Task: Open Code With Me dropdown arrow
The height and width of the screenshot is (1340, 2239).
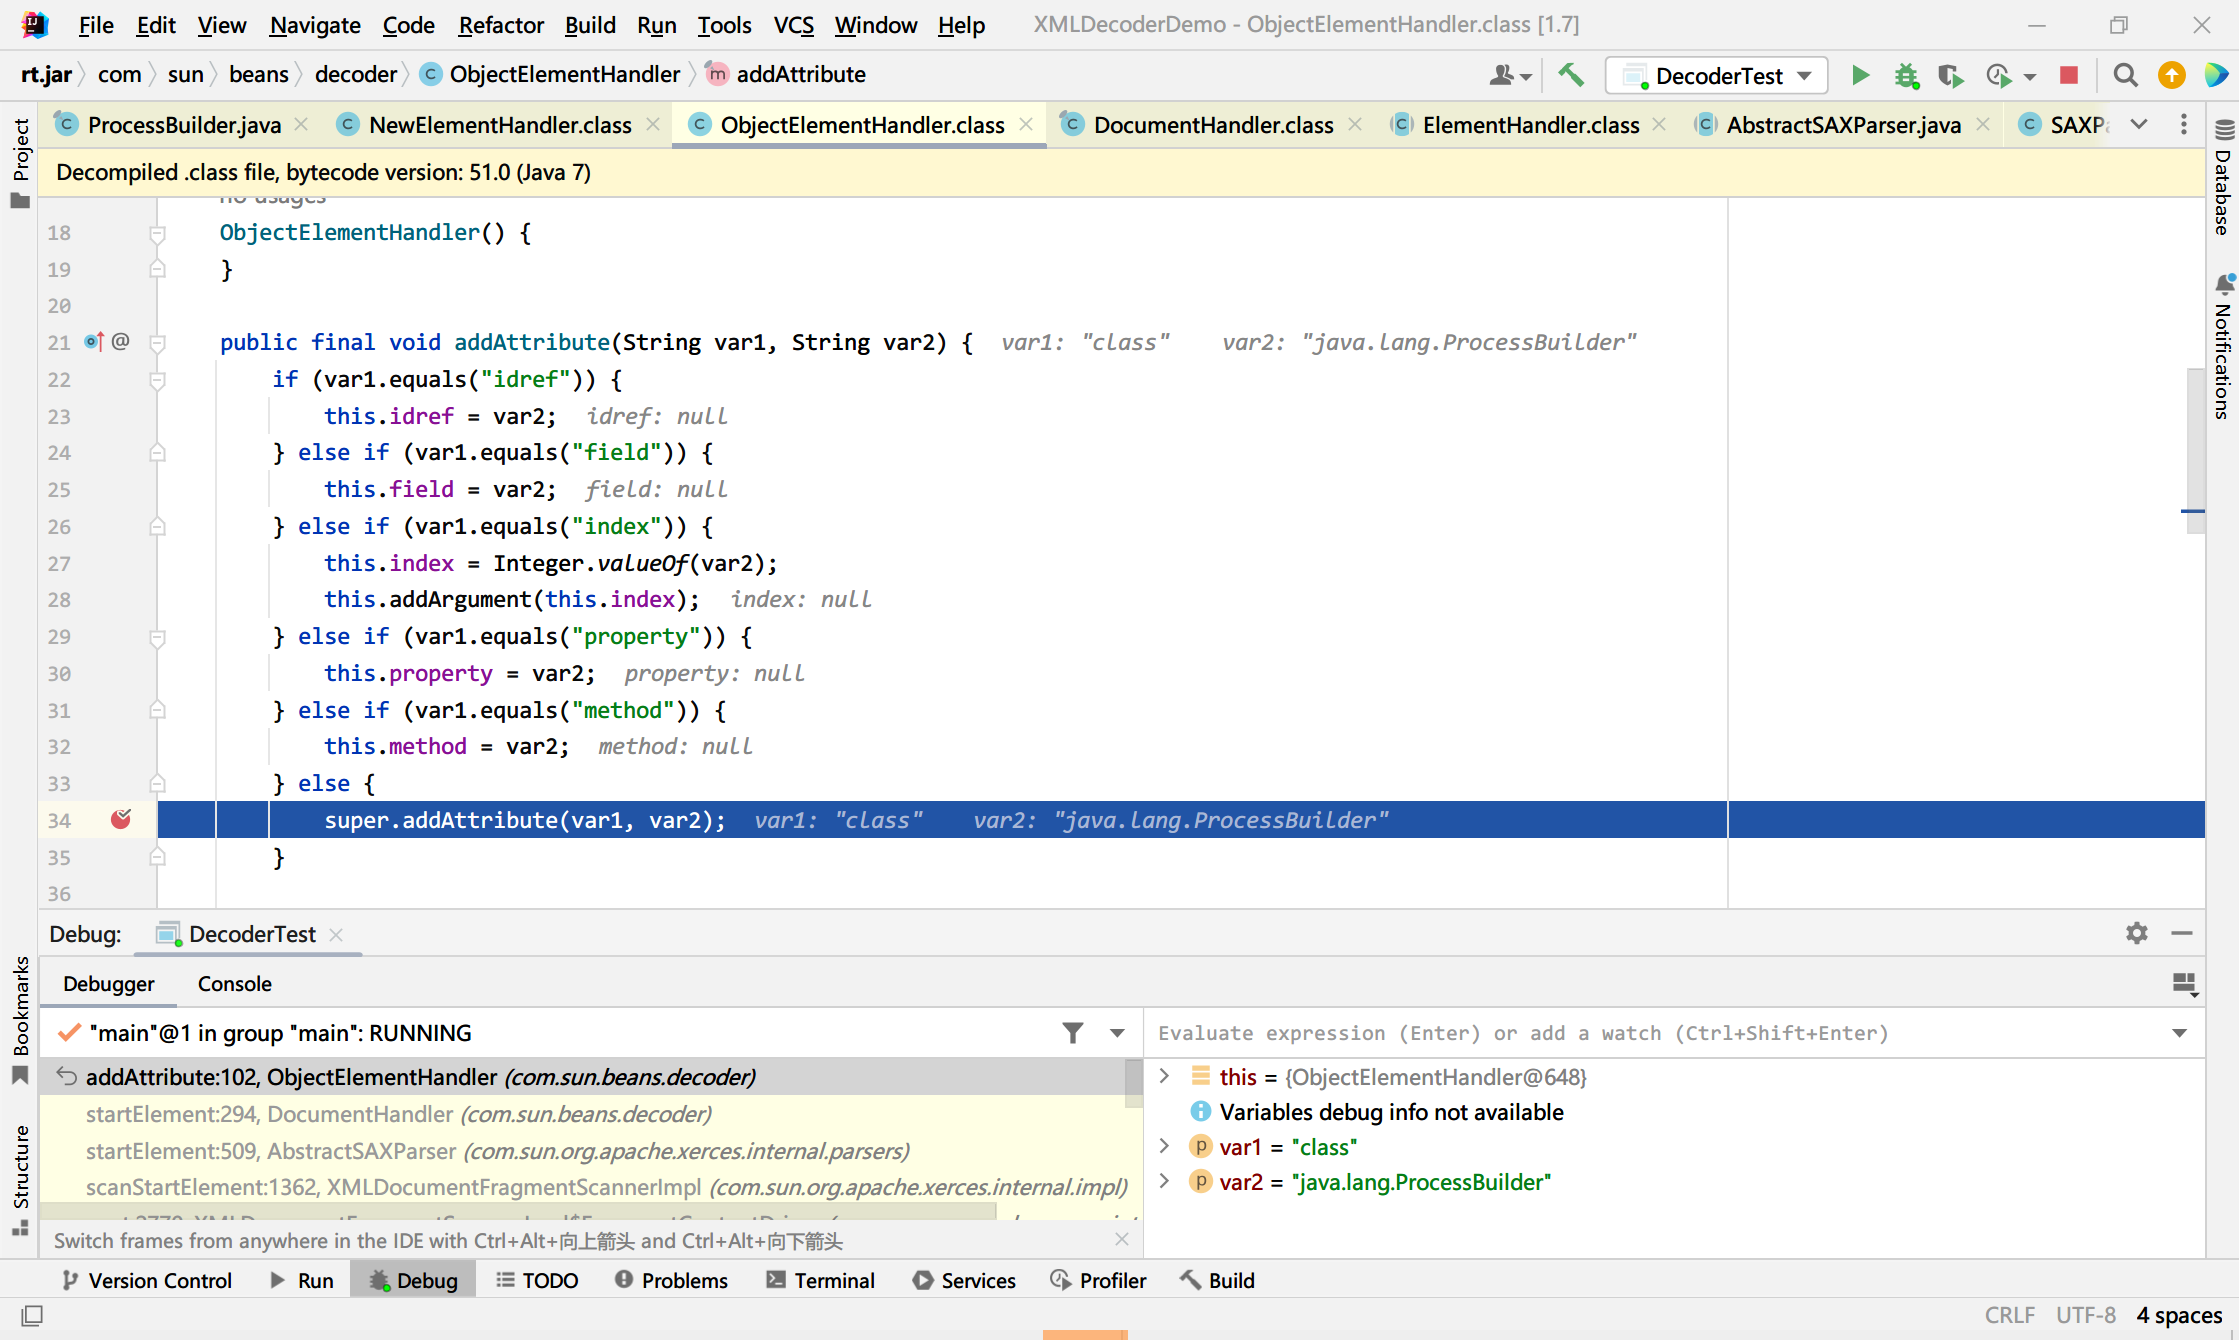Action: click(x=1525, y=76)
